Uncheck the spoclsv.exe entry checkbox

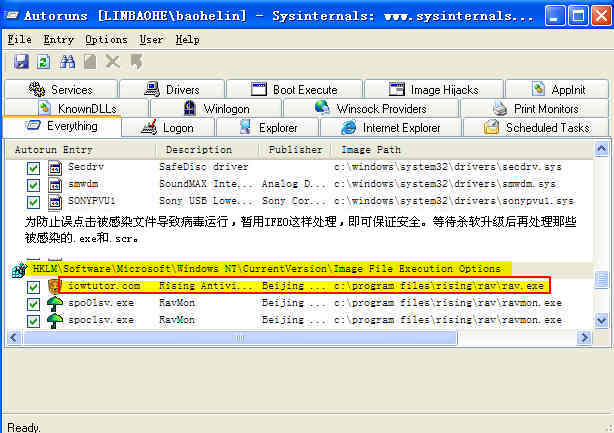coord(33,321)
